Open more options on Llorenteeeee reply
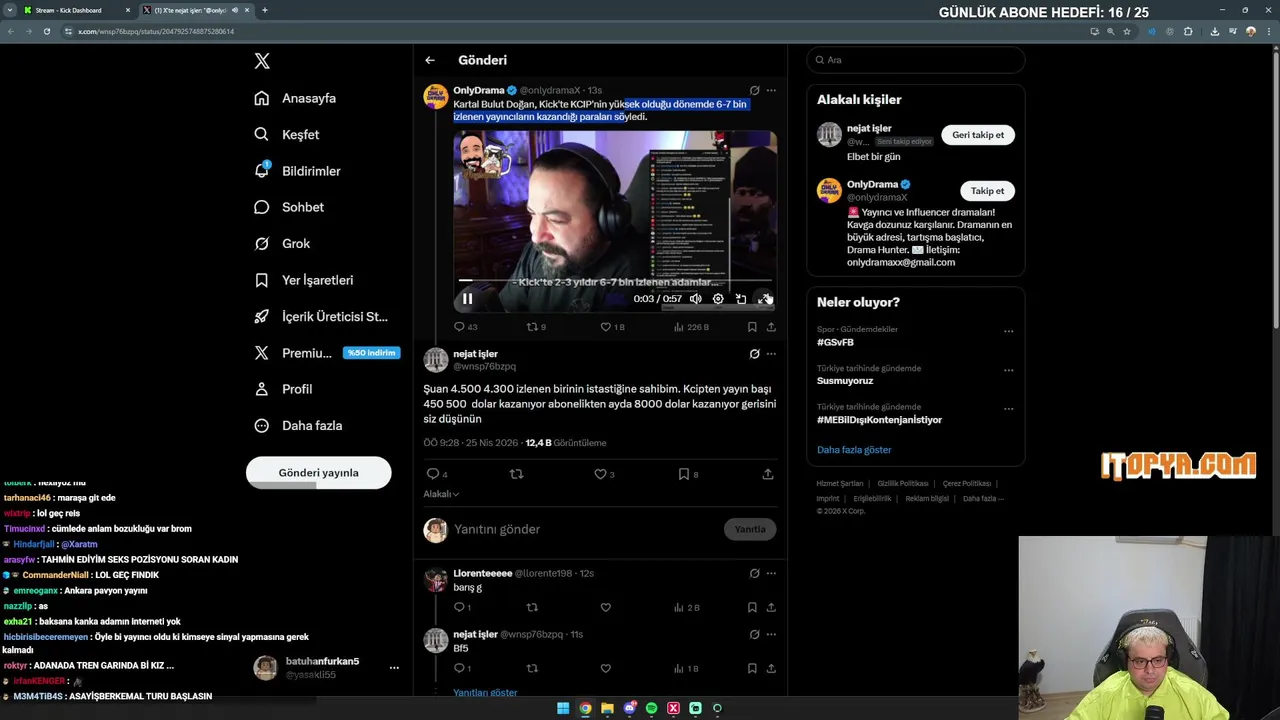This screenshot has height=720, width=1280. click(771, 573)
